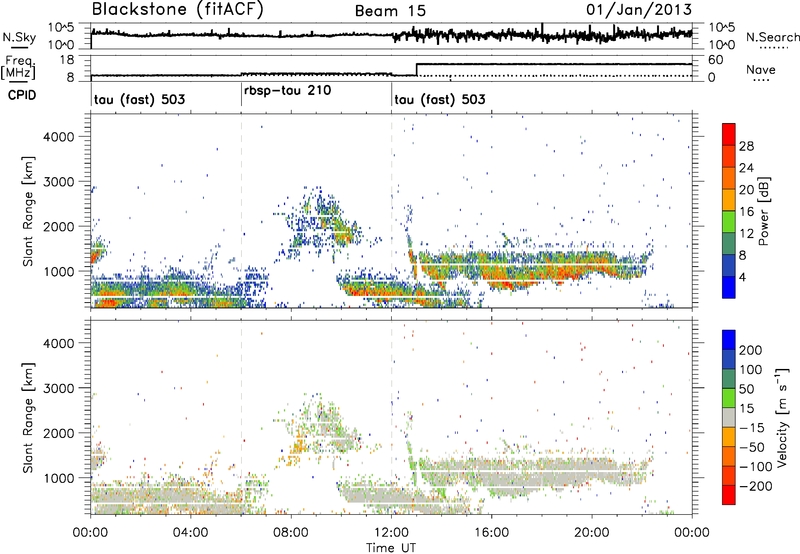Screen dimensions: 800x554
Task: Click the "20" Power colorbar value
Action: coord(746,190)
